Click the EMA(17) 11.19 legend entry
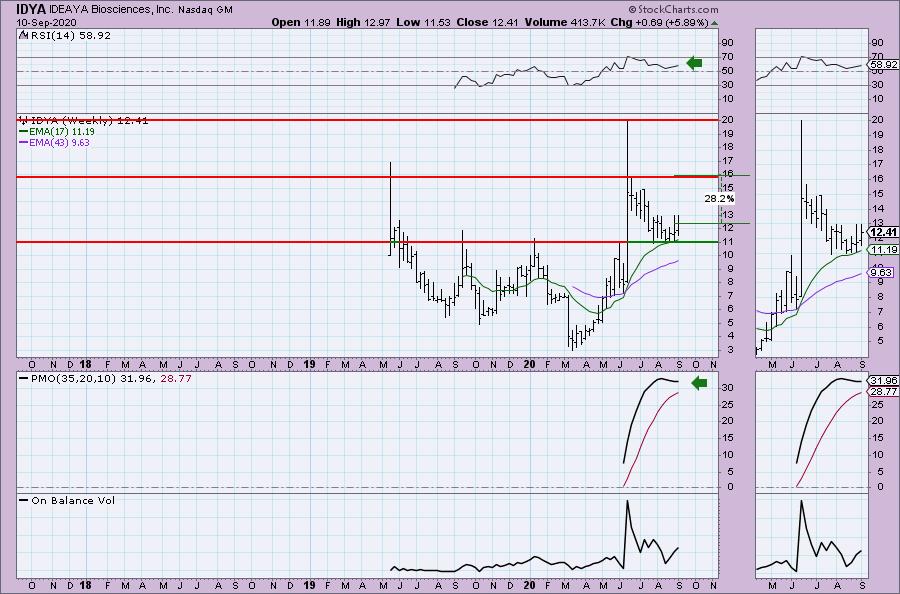This screenshot has height=594, width=900. tap(57, 131)
